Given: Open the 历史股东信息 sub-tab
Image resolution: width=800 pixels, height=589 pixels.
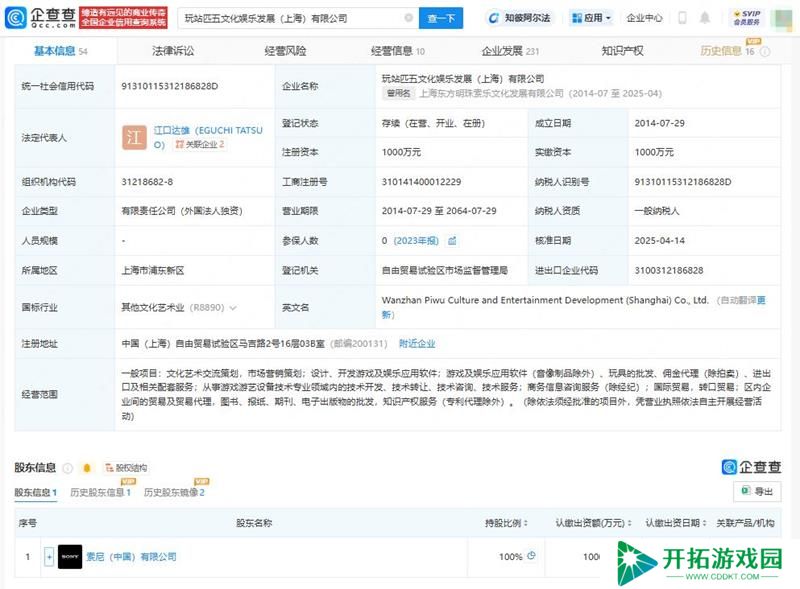Looking at the screenshot, I should [100, 493].
